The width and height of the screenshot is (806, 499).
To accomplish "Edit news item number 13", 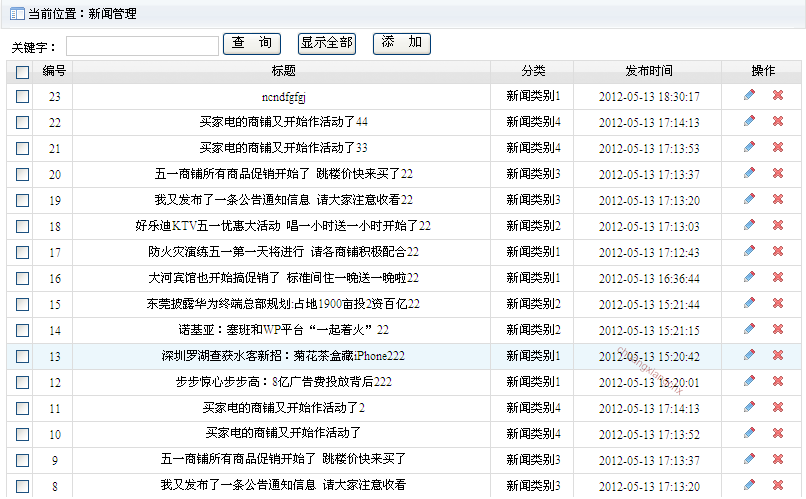I will coord(749,355).
